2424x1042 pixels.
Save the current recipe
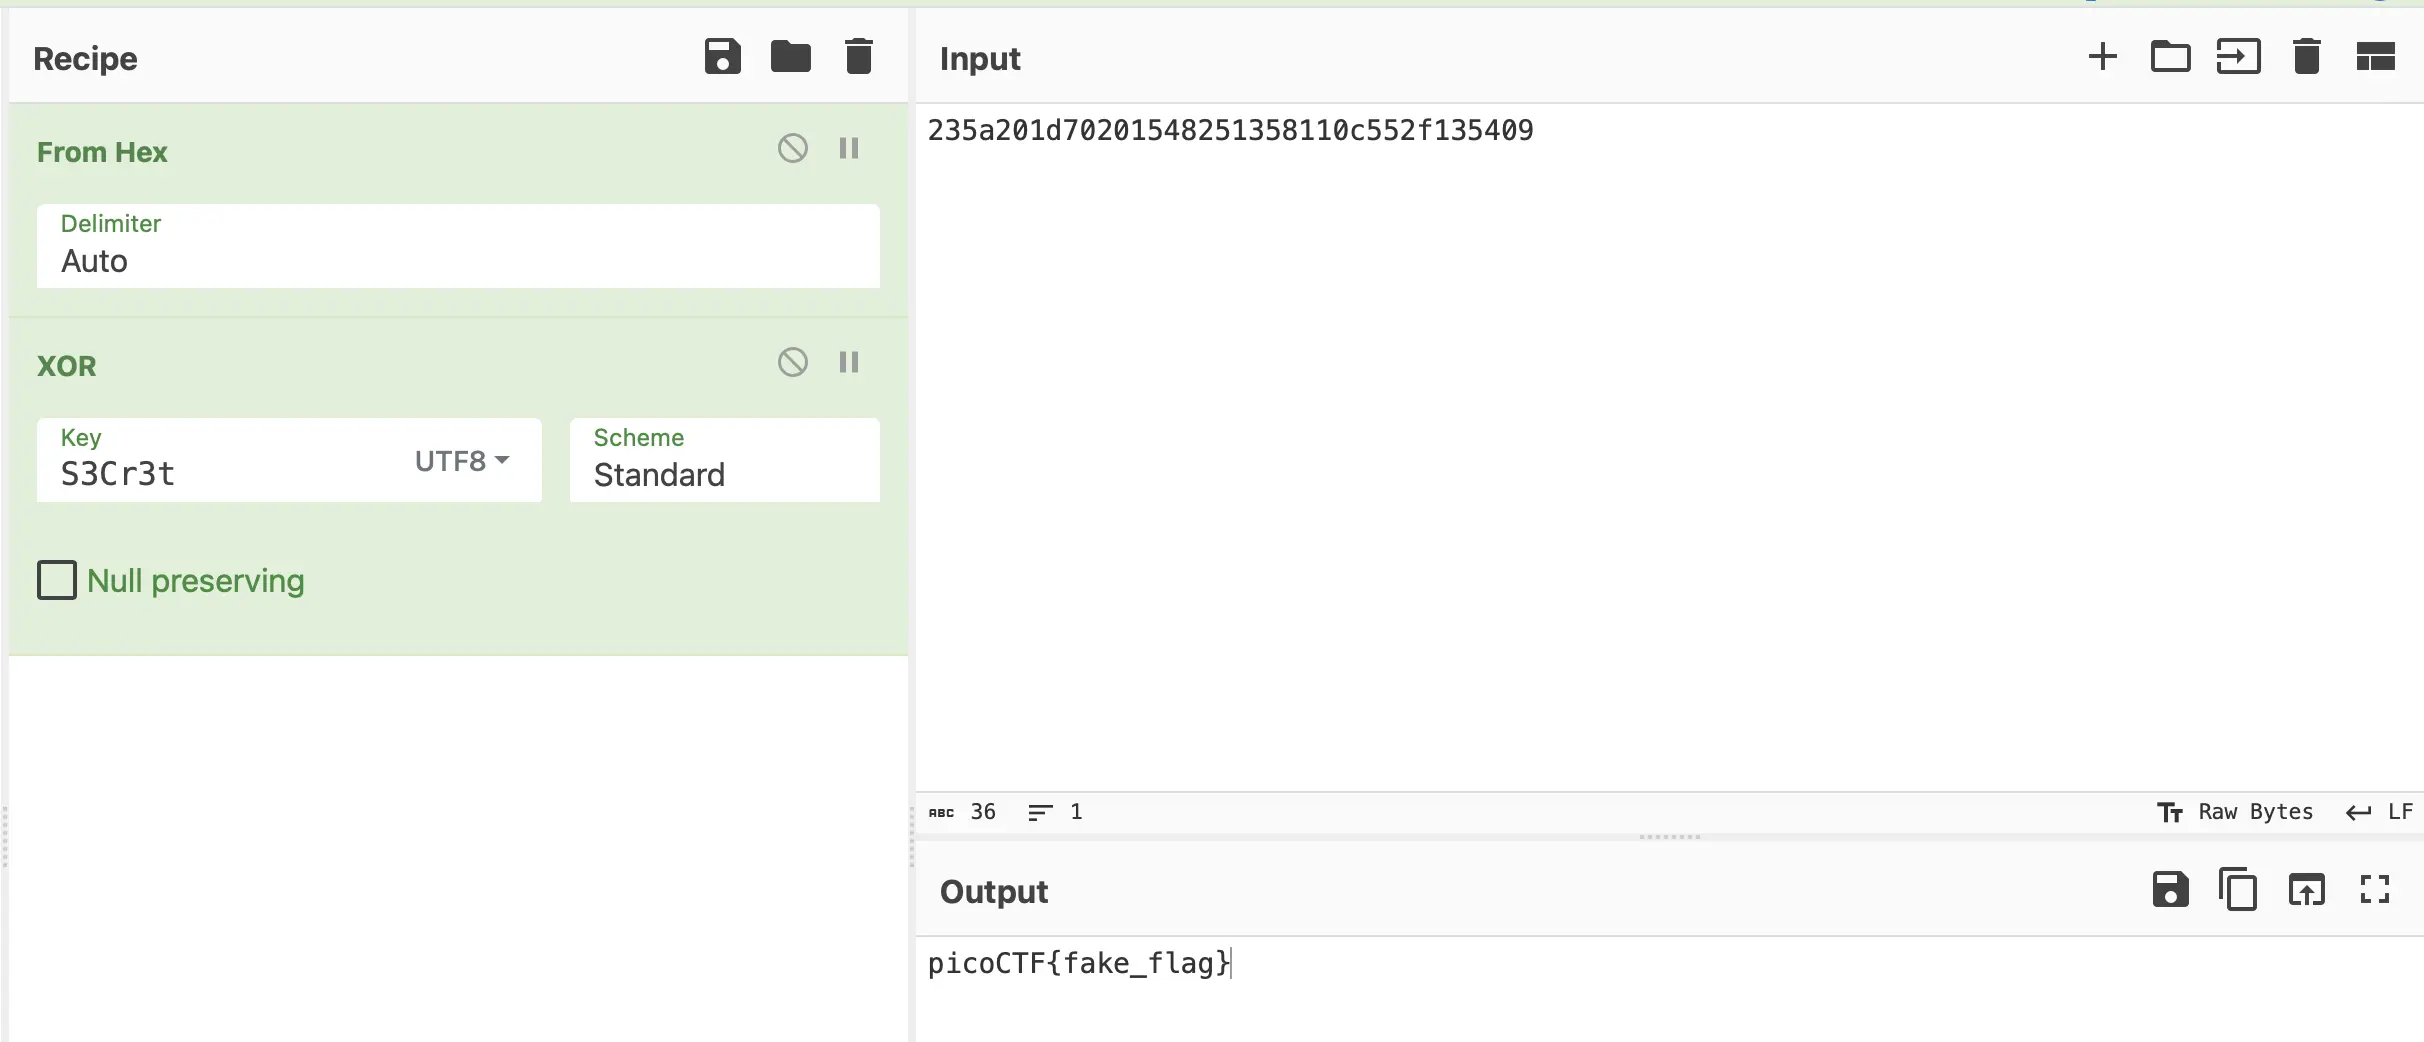pos(722,57)
